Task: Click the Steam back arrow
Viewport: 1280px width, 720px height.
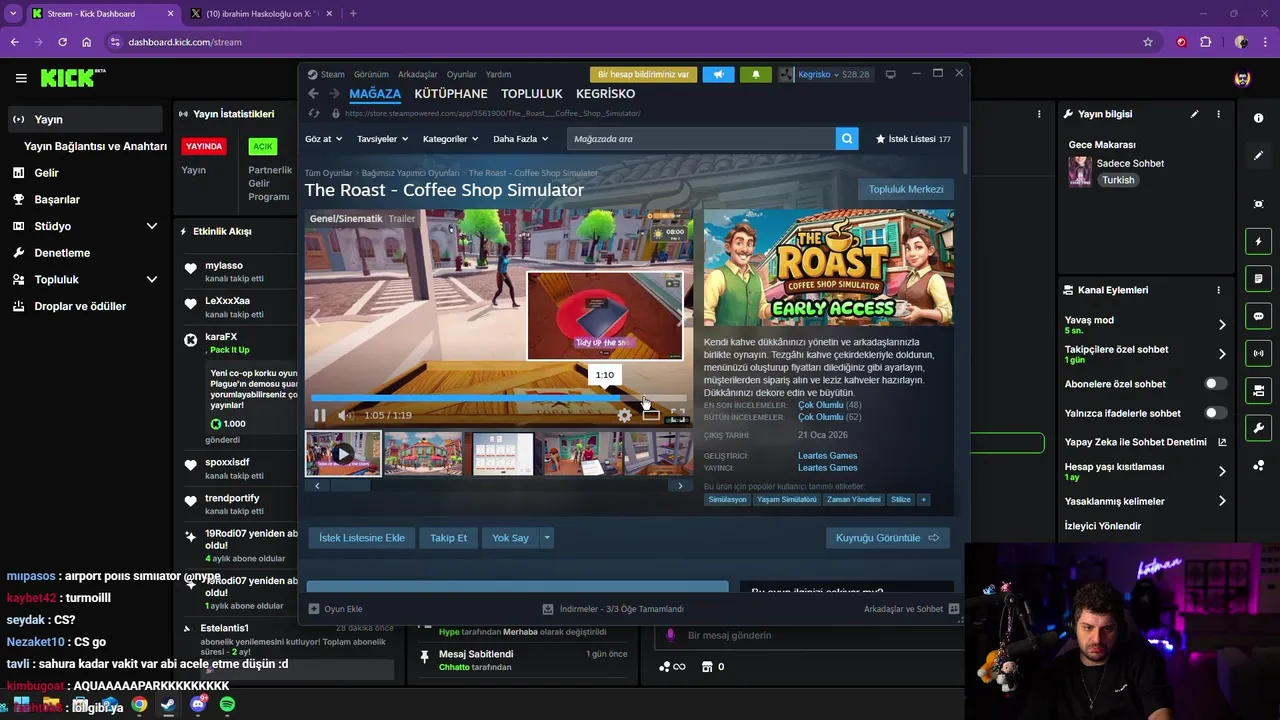Action: 313,94
